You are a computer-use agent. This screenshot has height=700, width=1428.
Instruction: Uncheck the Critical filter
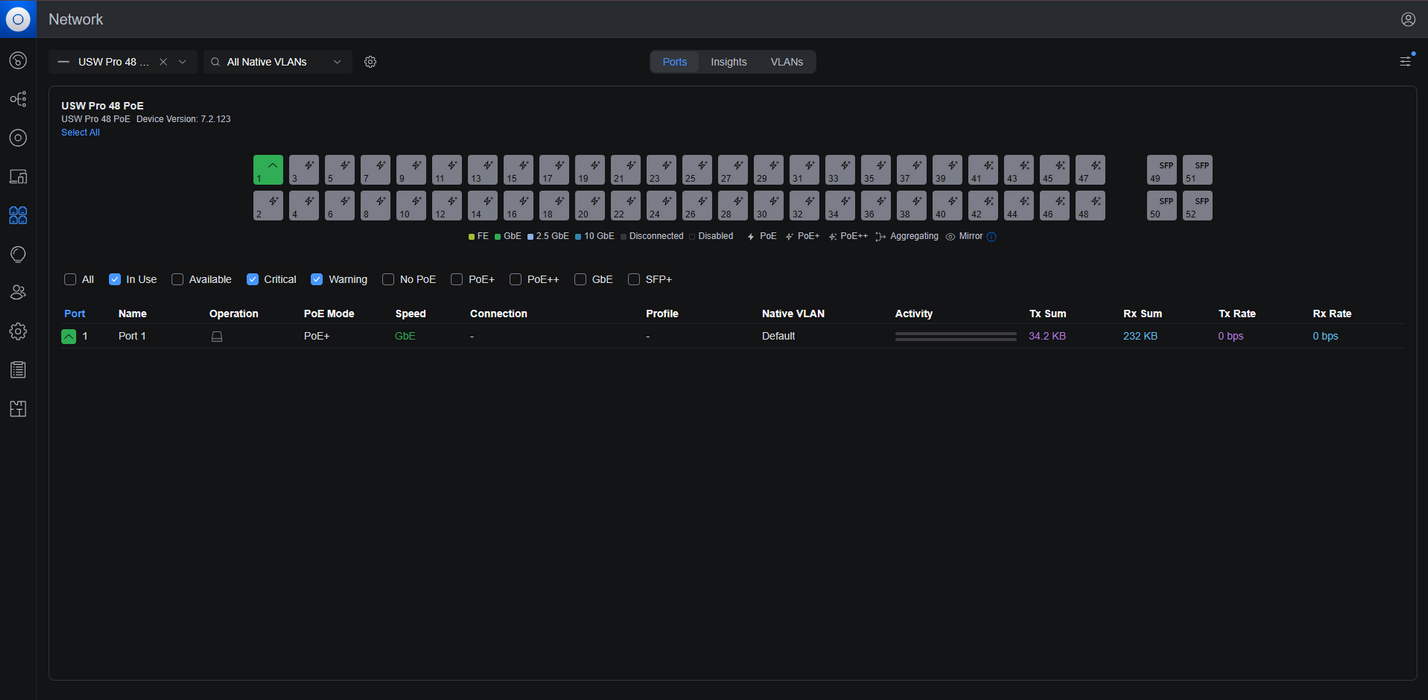tap(253, 280)
